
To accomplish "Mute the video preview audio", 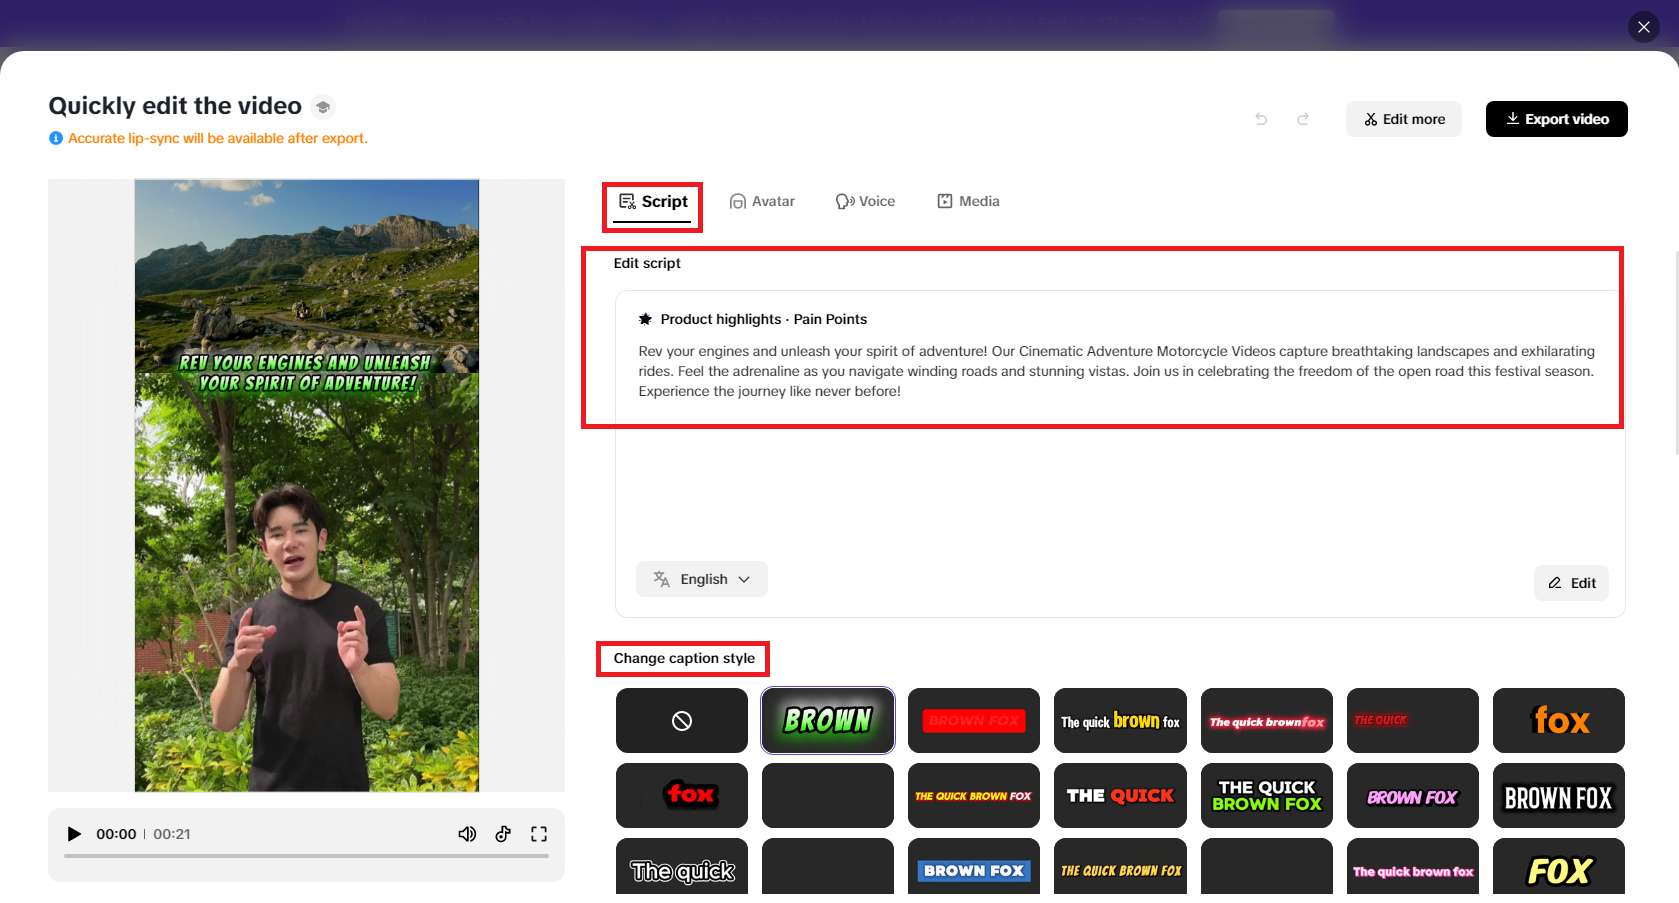I will (467, 833).
